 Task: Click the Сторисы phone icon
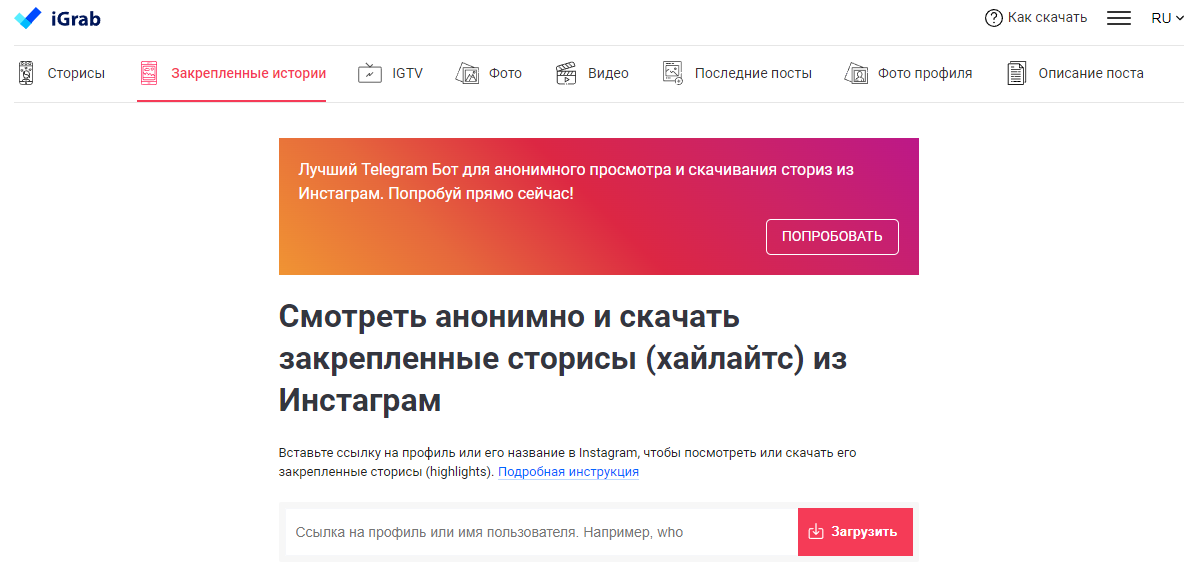tap(26, 73)
